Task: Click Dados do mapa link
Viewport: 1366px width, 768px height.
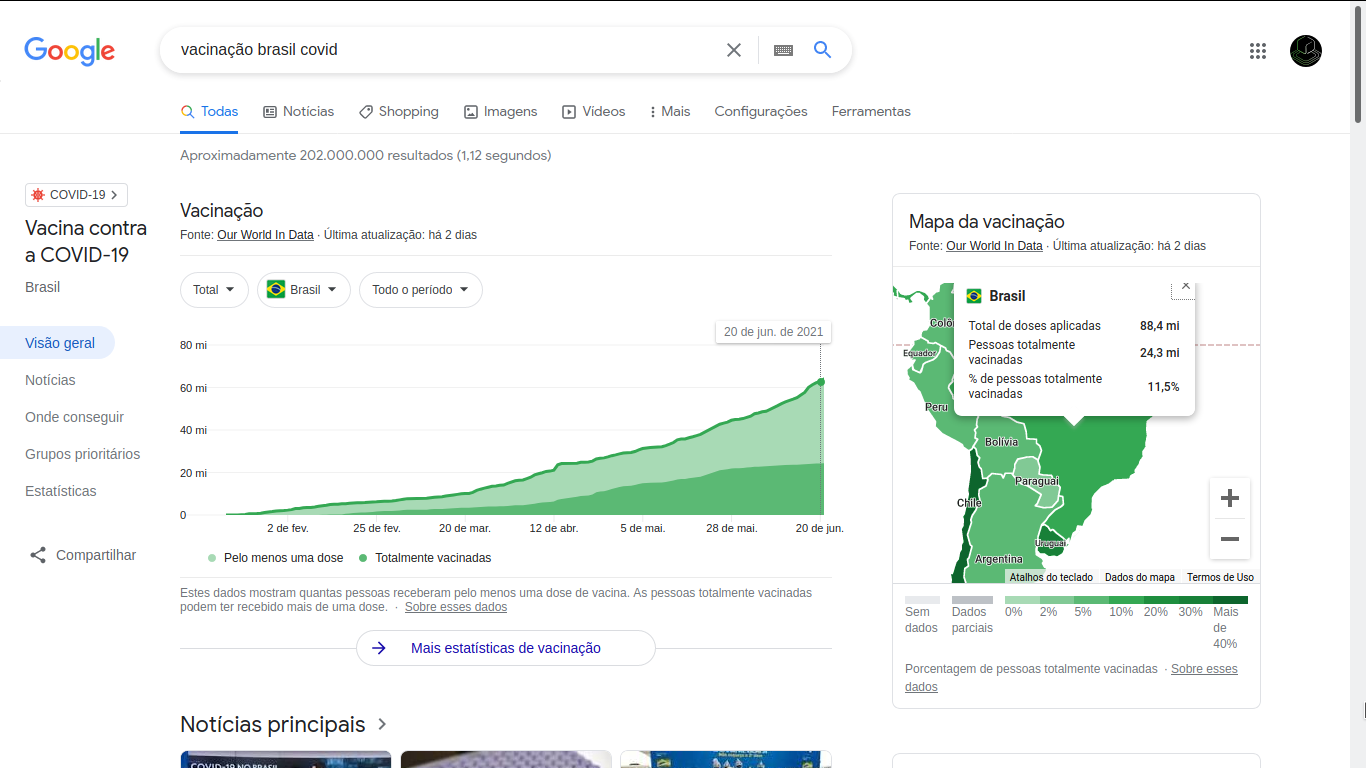Action: point(1140,577)
